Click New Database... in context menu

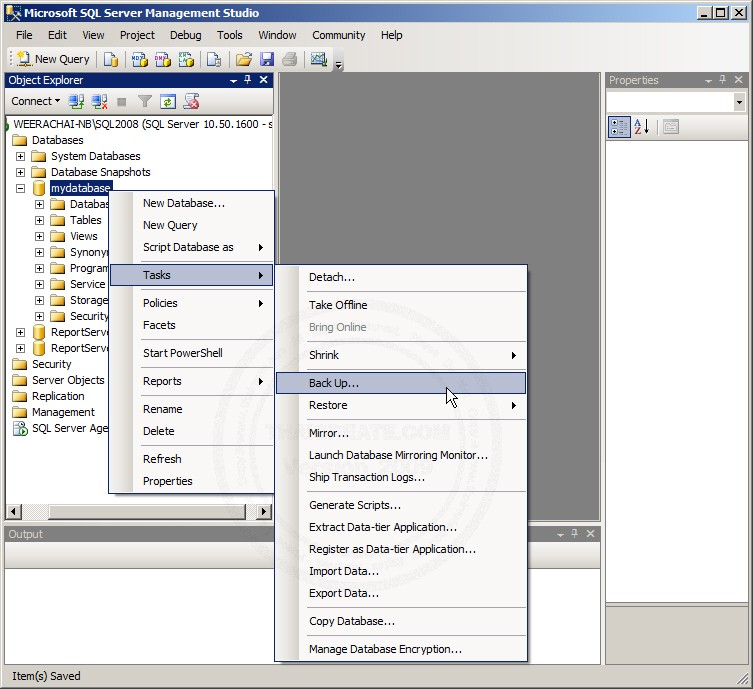[x=191, y=203]
